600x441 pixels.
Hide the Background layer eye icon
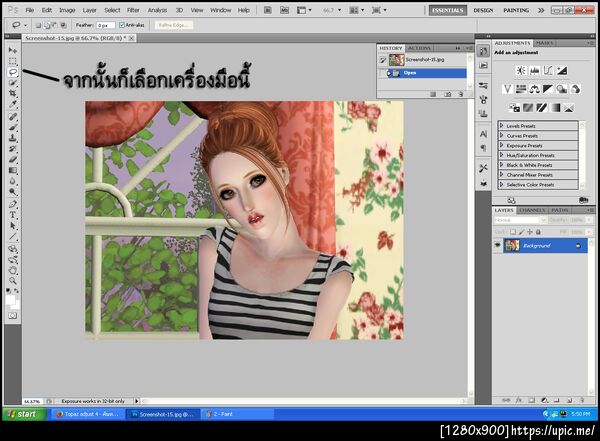point(497,245)
